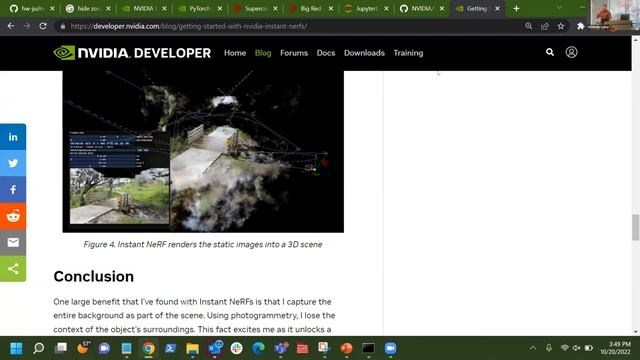The width and height of the screenshot is (640, 360).
Task: Open the green general share icon
Action: click(x=13, y=269)
